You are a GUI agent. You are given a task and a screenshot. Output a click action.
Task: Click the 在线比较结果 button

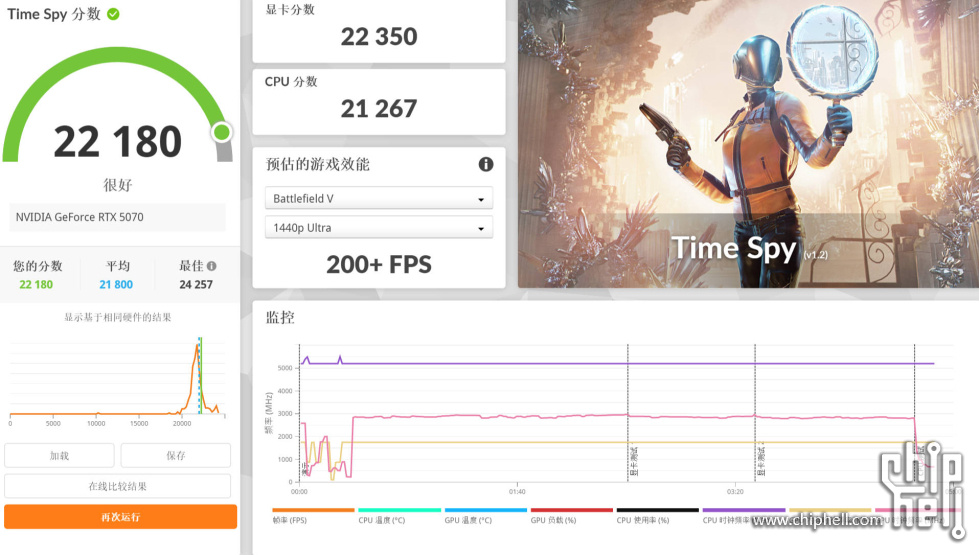(x=117, y=486)
